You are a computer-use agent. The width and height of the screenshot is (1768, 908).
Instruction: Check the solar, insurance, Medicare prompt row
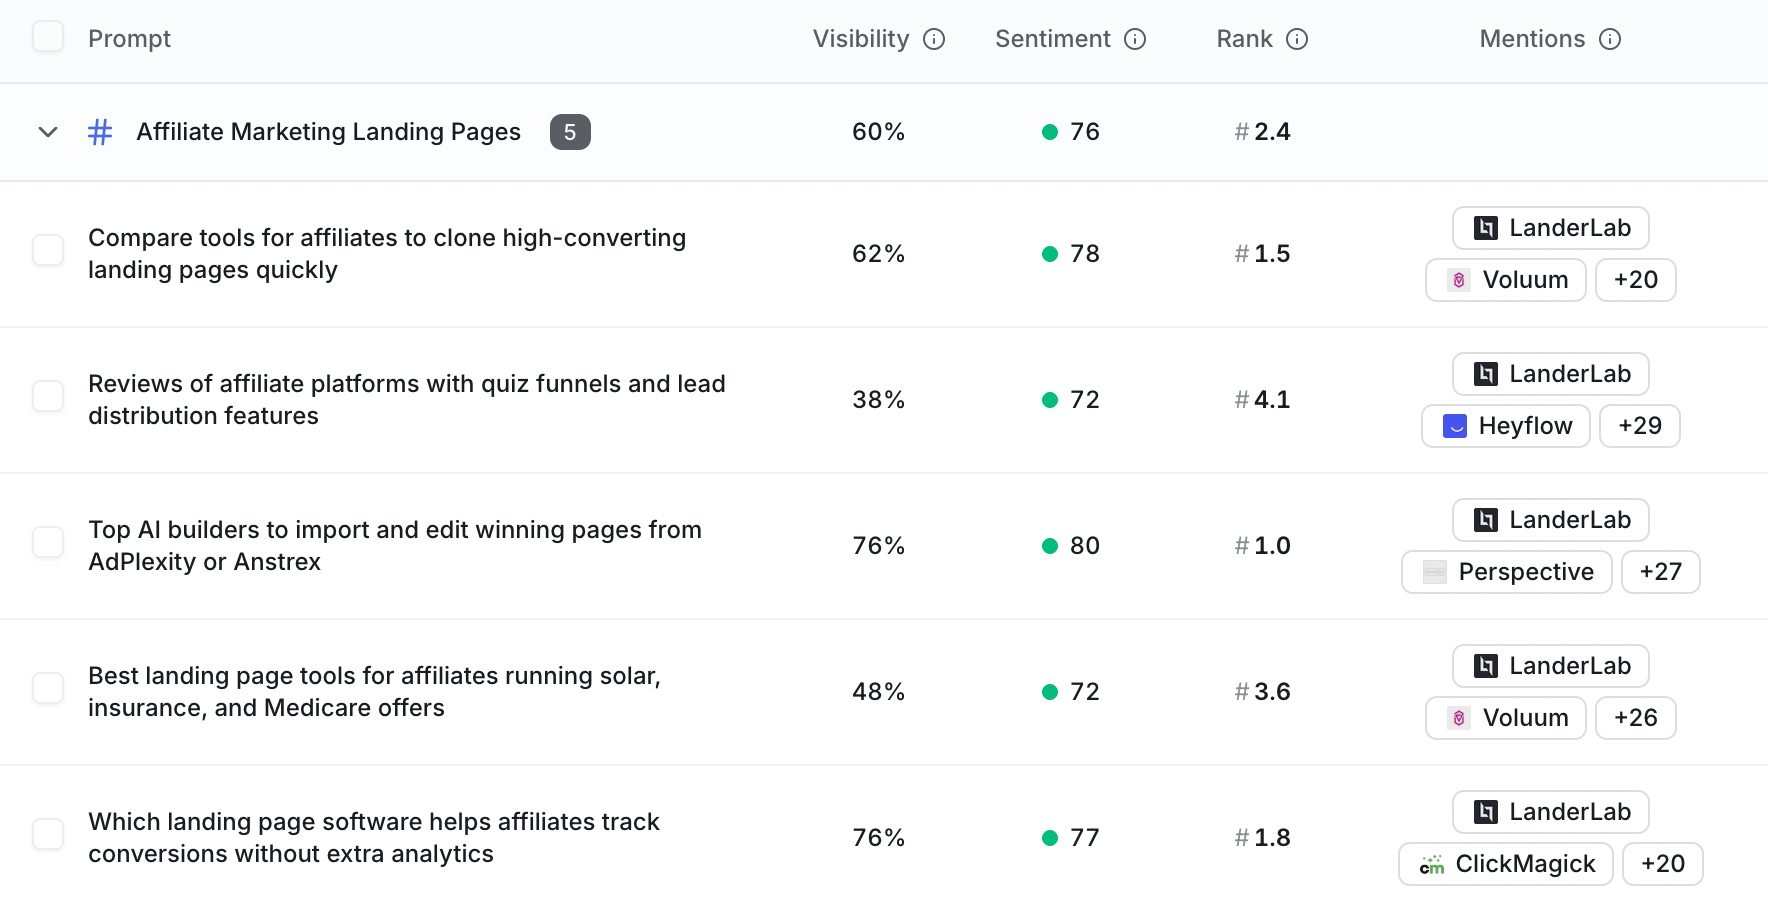click(48, 688)
